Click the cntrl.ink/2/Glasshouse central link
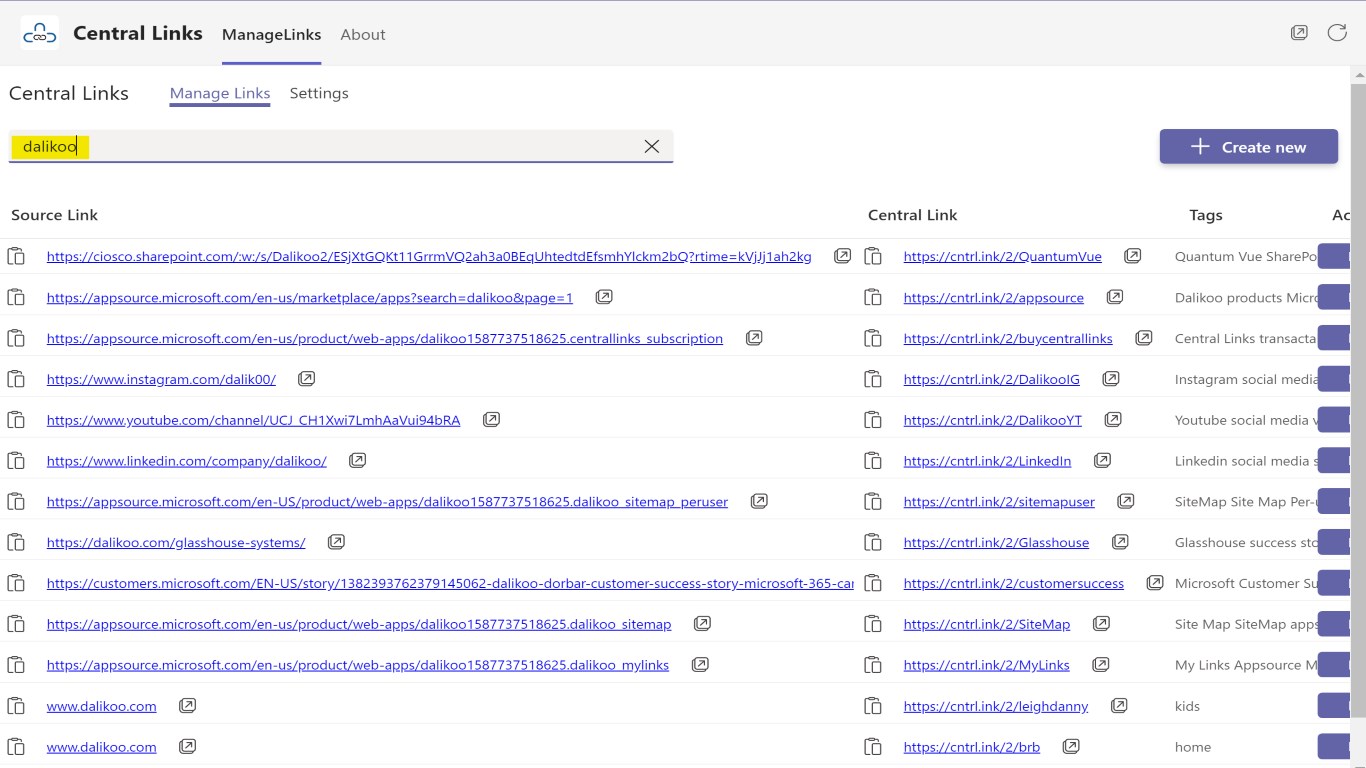1366x768 pixels. (996, 543)
